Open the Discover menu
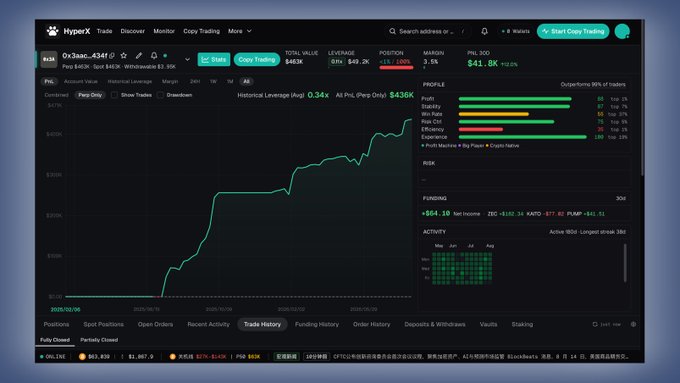The image size is (680, 383). pos(133,31)
